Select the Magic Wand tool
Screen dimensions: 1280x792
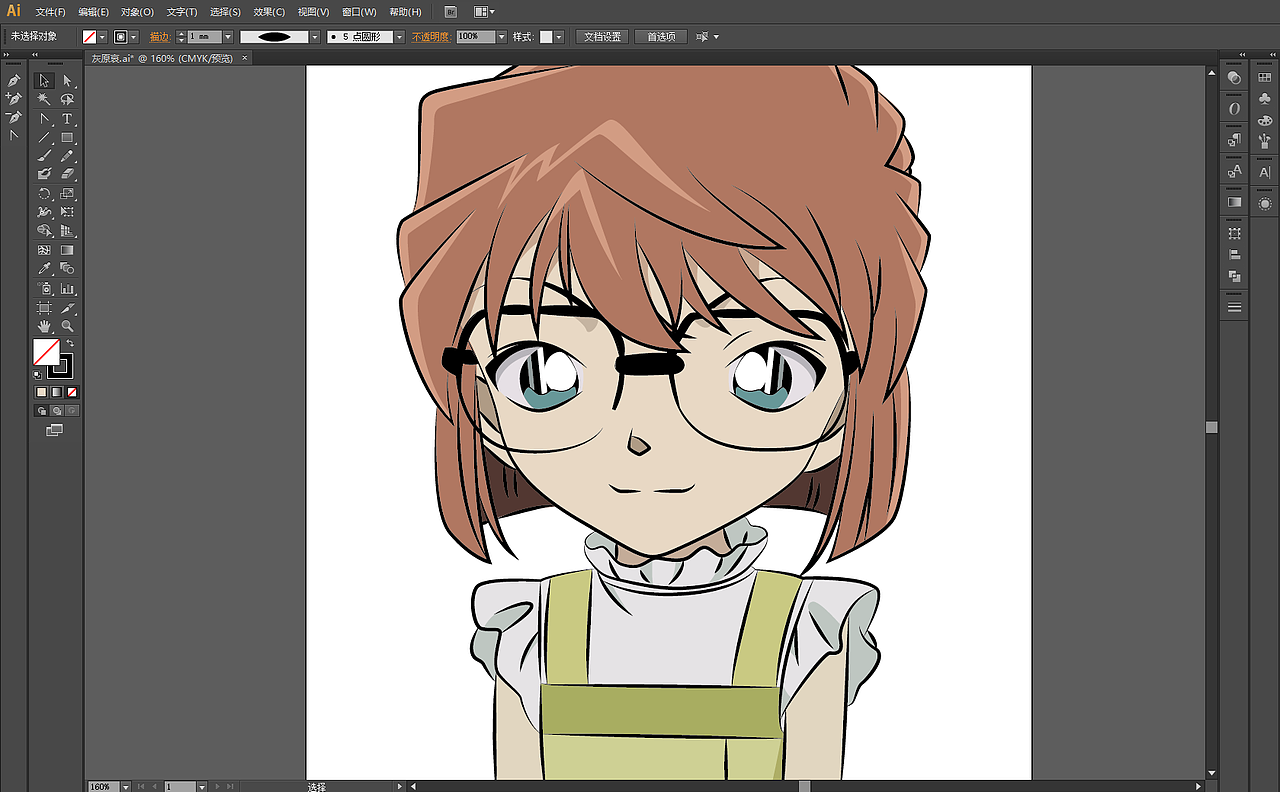[44, 99]
